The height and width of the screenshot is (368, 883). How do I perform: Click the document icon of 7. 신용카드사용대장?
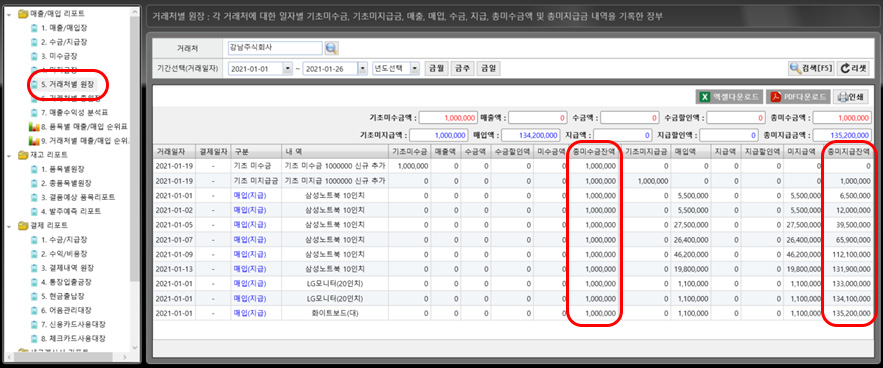[x=35, y=325]
